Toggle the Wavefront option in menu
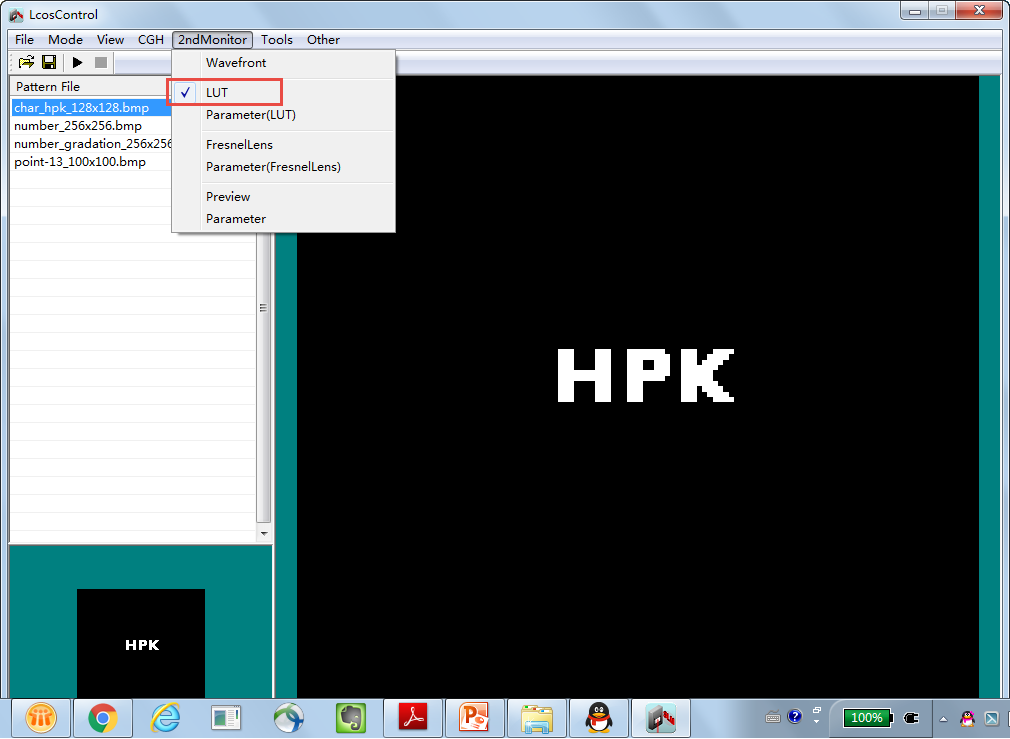The height and width of the screenshot is (739, 1010). (236, 63)
